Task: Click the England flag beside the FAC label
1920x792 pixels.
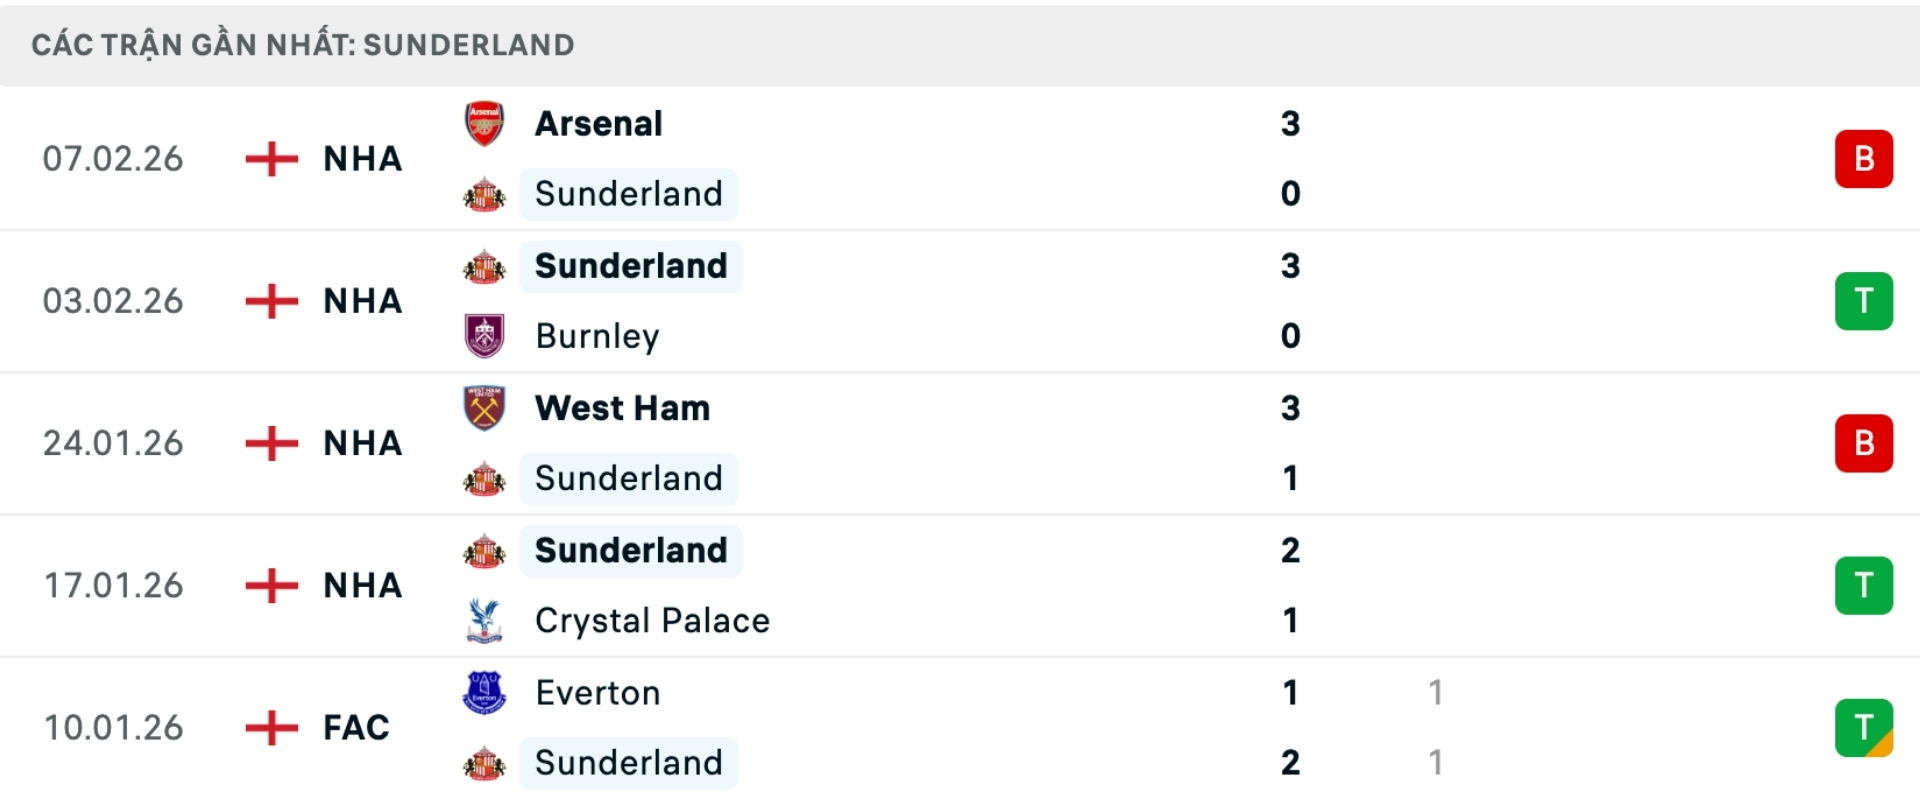Action: click(270, 727)
